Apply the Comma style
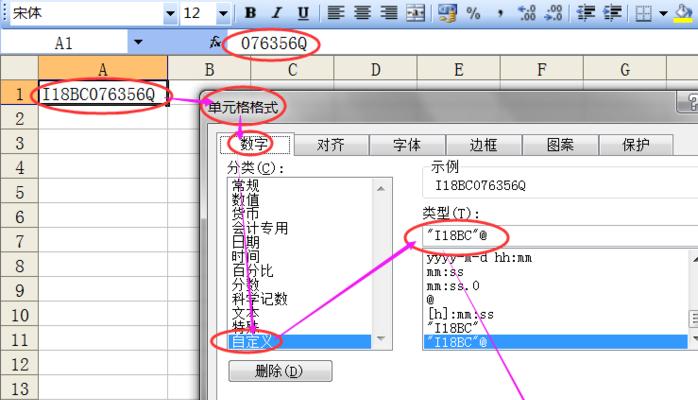The height and width of the screenshot is (400, 698). (x=500, y=13)
